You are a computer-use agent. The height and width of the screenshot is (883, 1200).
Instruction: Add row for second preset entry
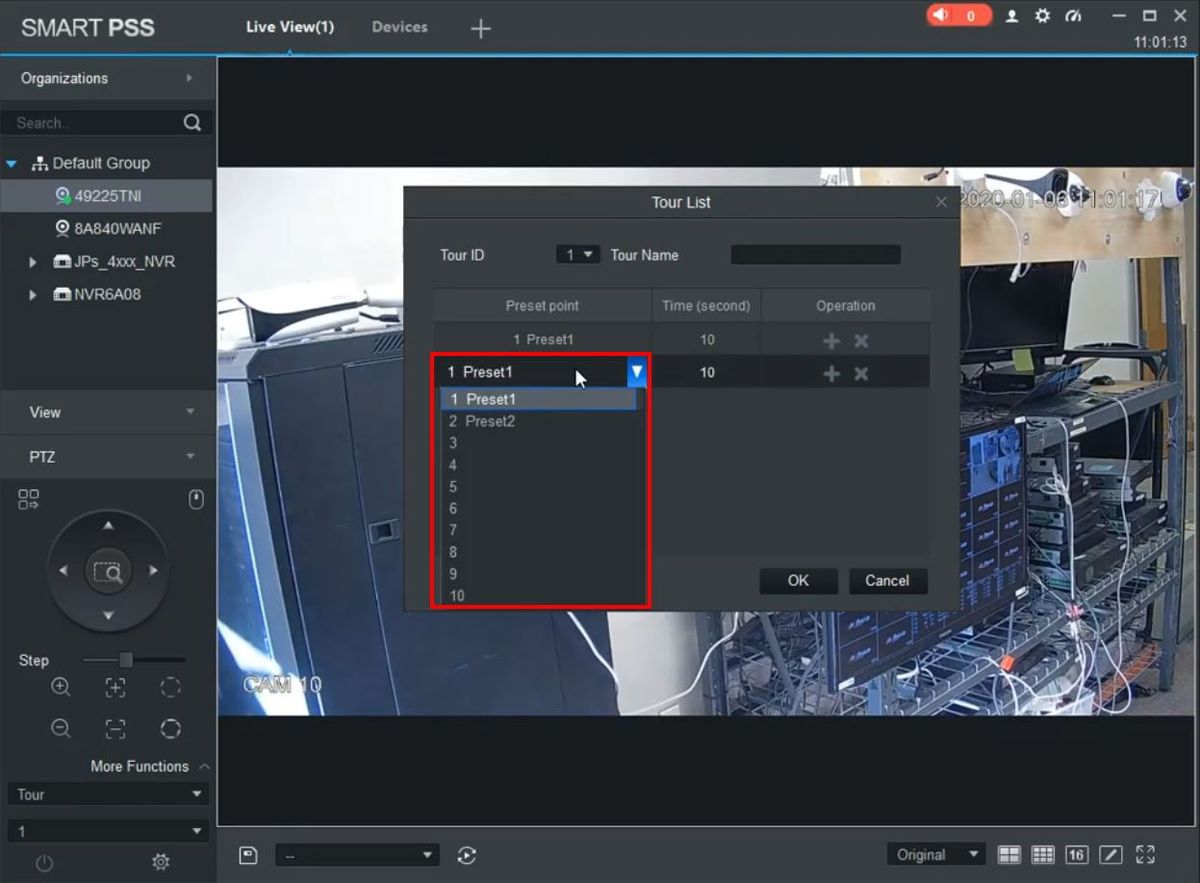click(x=831, y=374)
